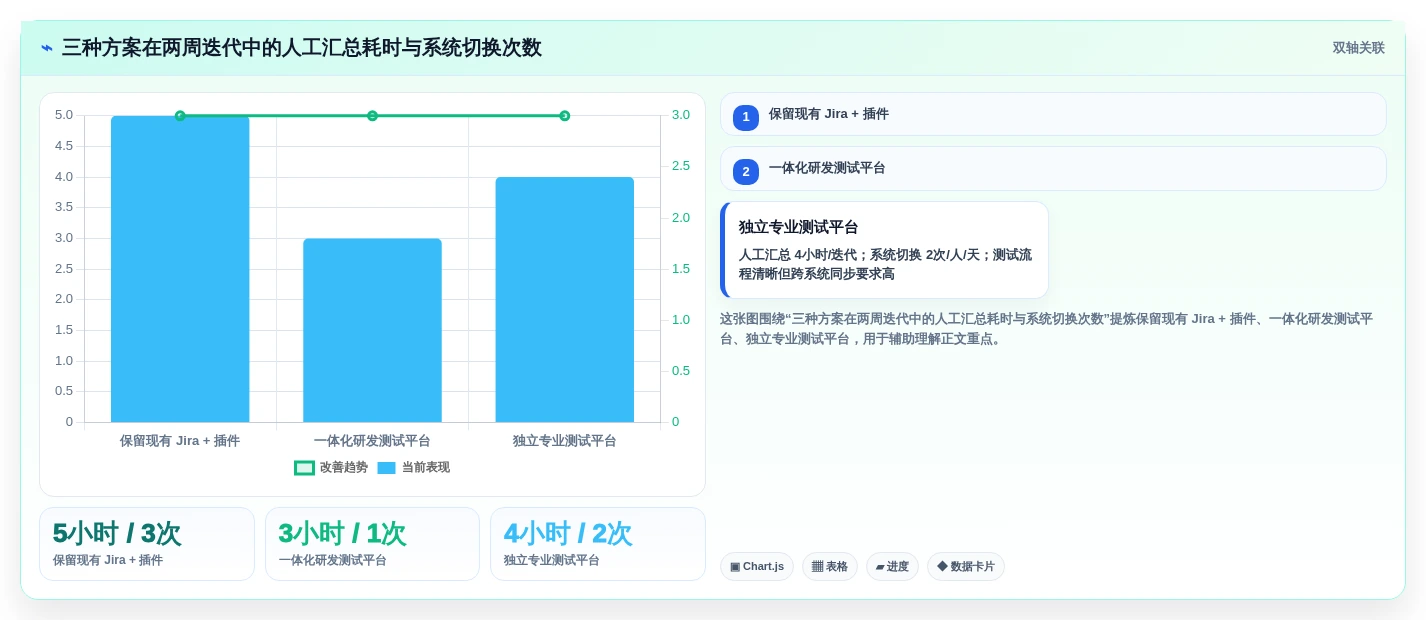Click the lightning icon beside the title
The image size is (1426, 620).
(47, 48)
